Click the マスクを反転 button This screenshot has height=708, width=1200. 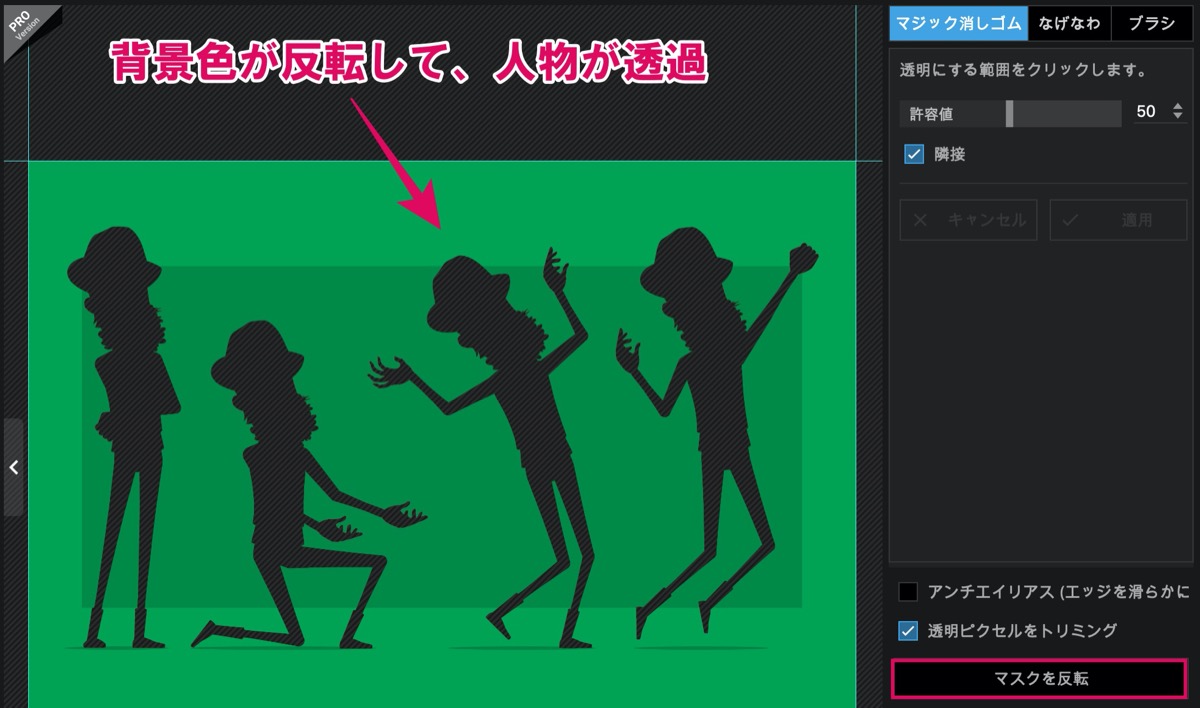(x=1040, y=679)
